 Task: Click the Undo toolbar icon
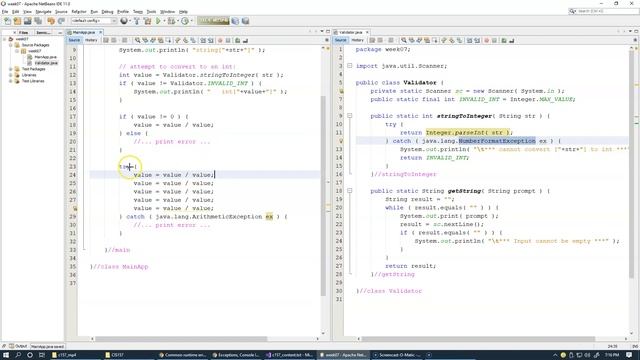[51, 21]
